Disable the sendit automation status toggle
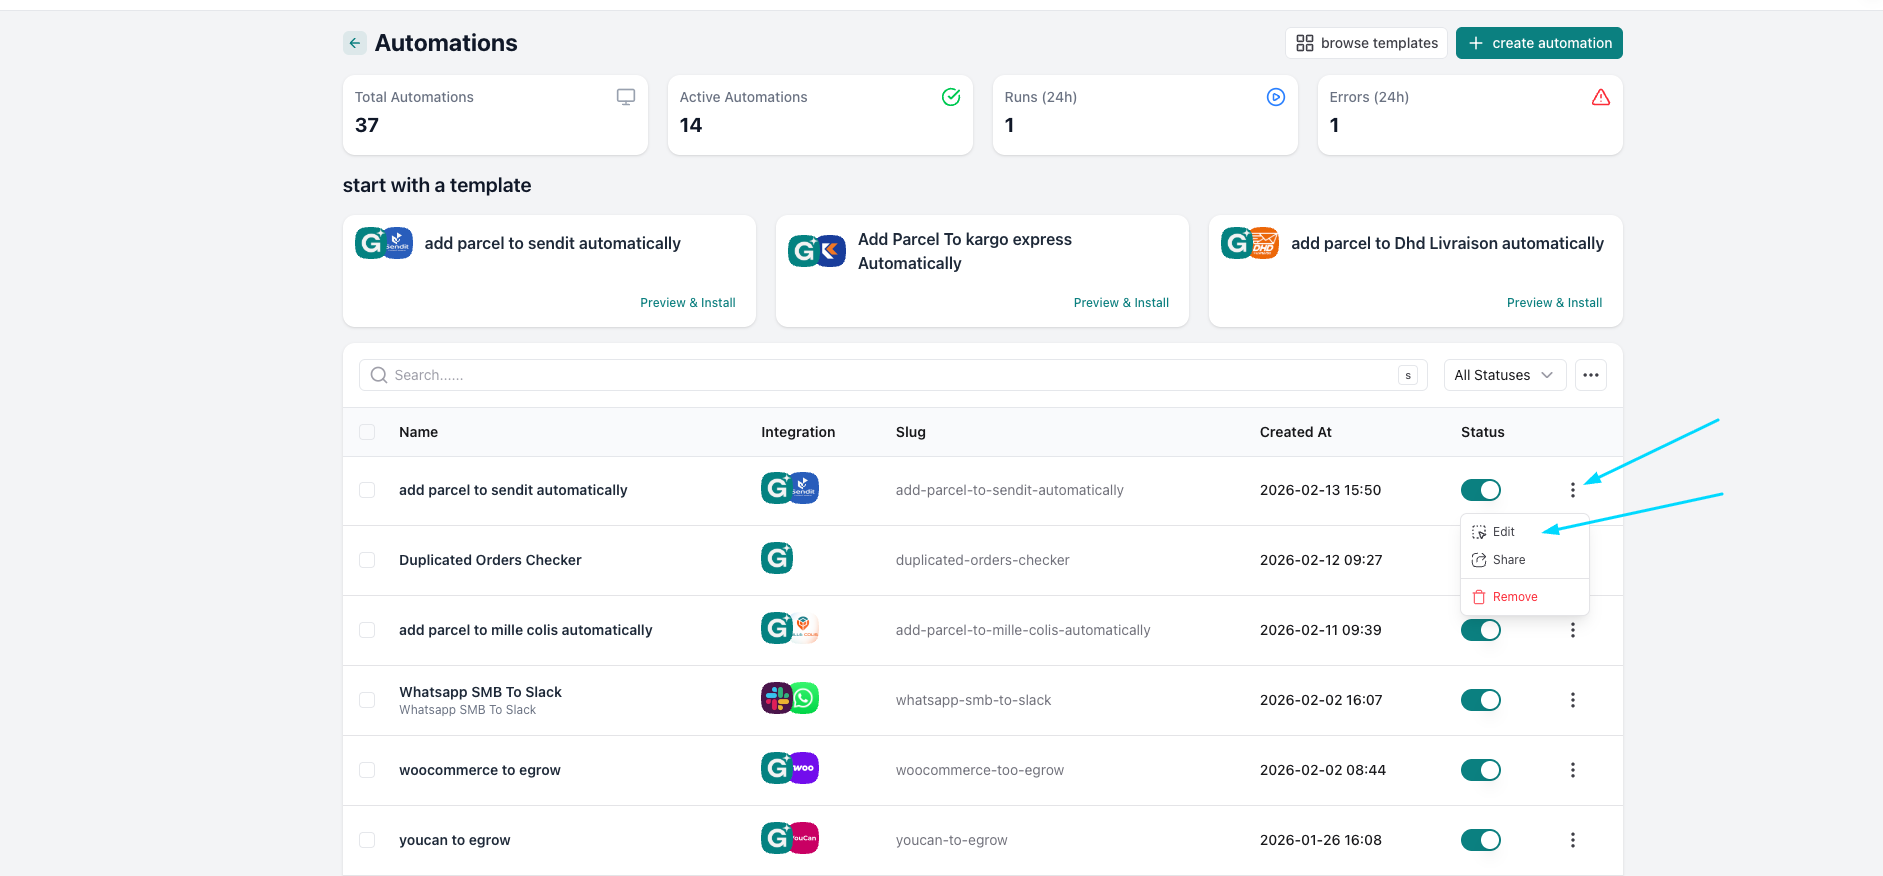The image size is (1883, 876). (x=1480, y=490)
